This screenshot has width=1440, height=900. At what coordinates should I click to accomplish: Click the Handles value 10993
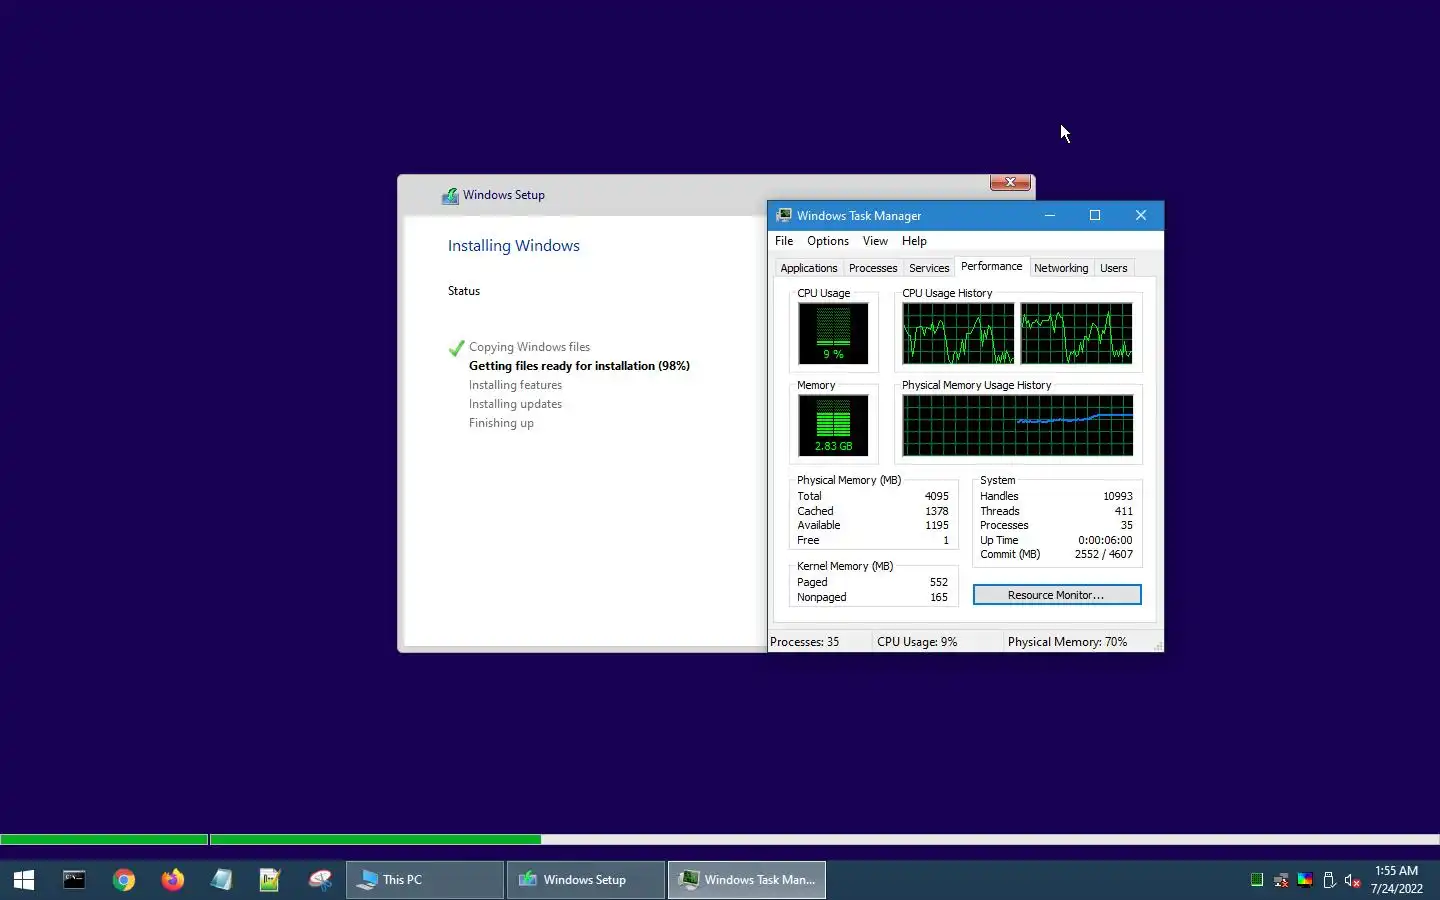(x=1117, y=496)
